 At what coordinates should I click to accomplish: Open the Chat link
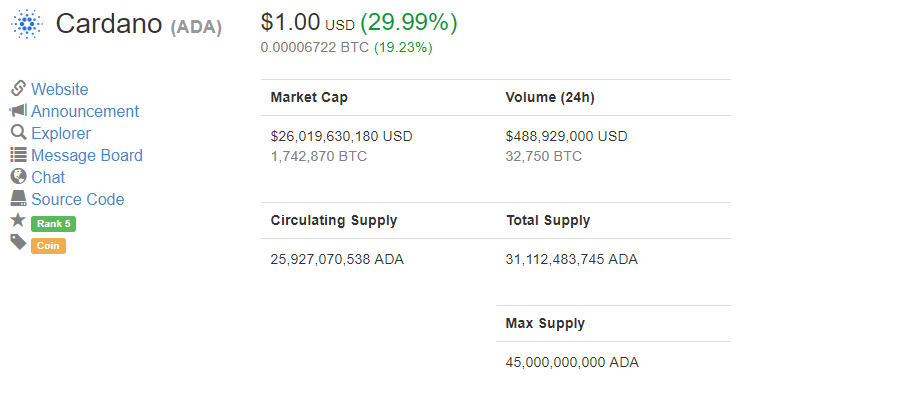48,177
